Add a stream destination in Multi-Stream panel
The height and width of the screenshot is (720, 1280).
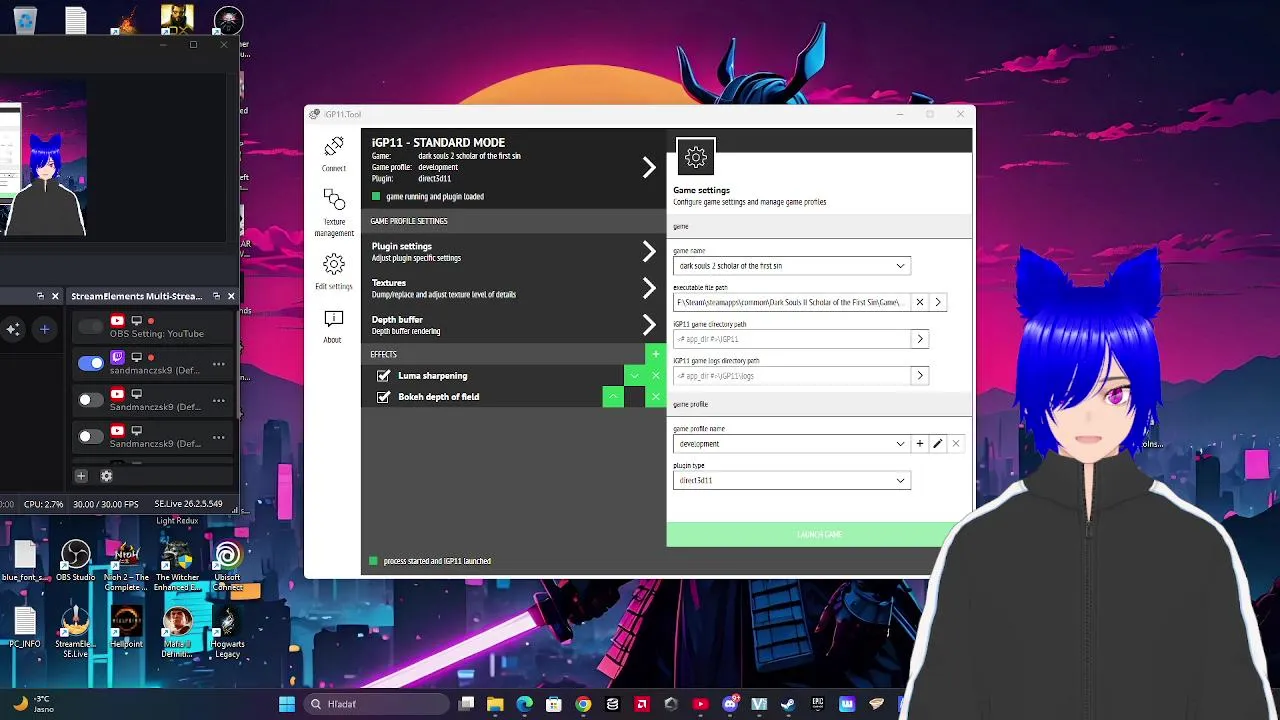pyautogui.click(x=81, y=476)
